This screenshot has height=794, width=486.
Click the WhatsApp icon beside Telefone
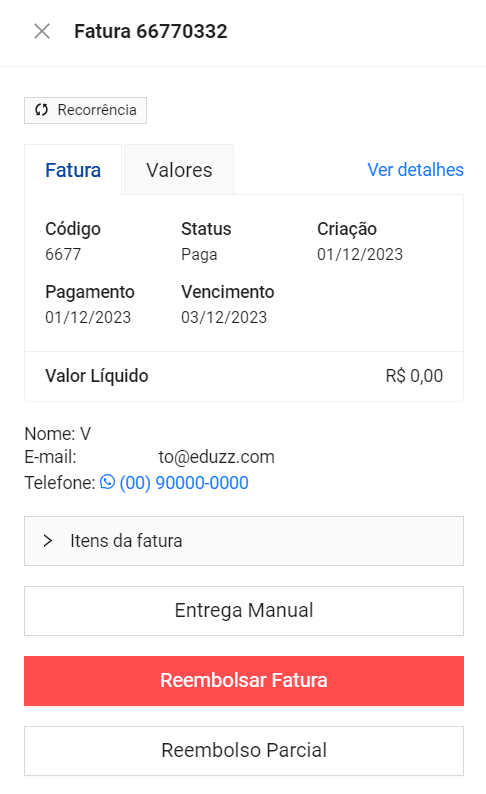107,482
